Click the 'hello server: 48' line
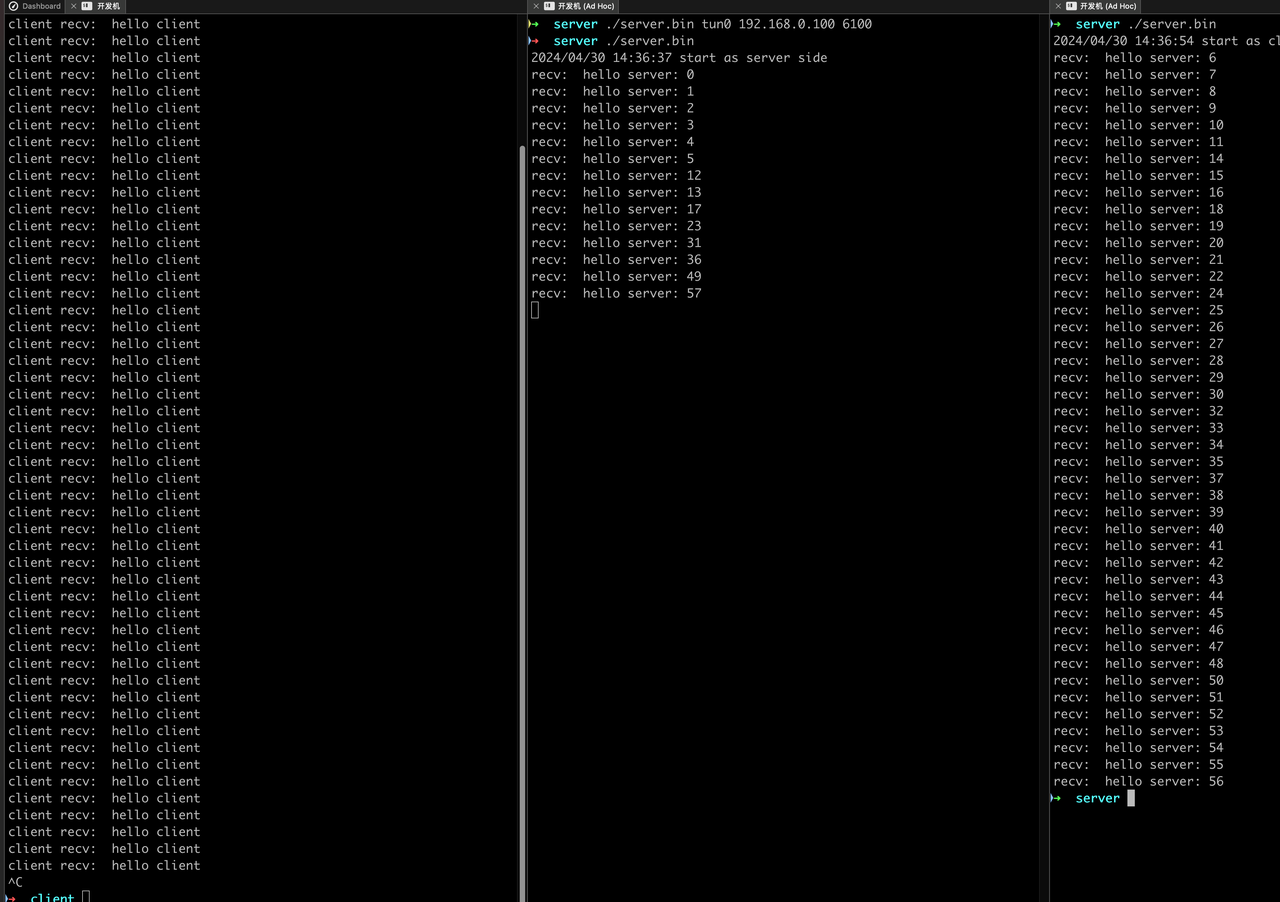Image resolution: width=1280 pixels, height=902 pixels. (1138, 663)
